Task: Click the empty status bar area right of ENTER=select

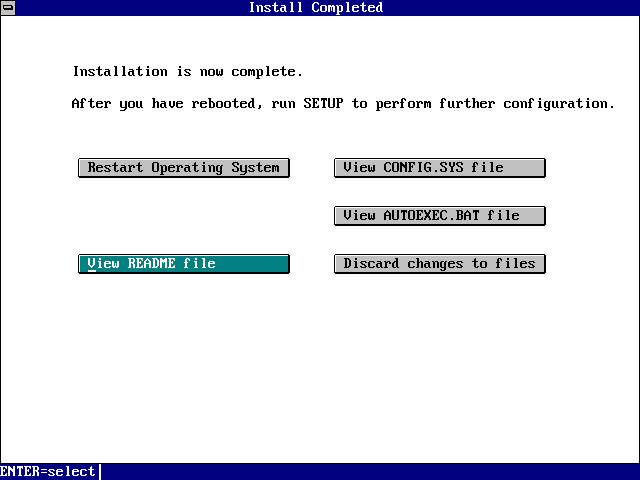Action: pyautogui.click(x=370, y=472)
